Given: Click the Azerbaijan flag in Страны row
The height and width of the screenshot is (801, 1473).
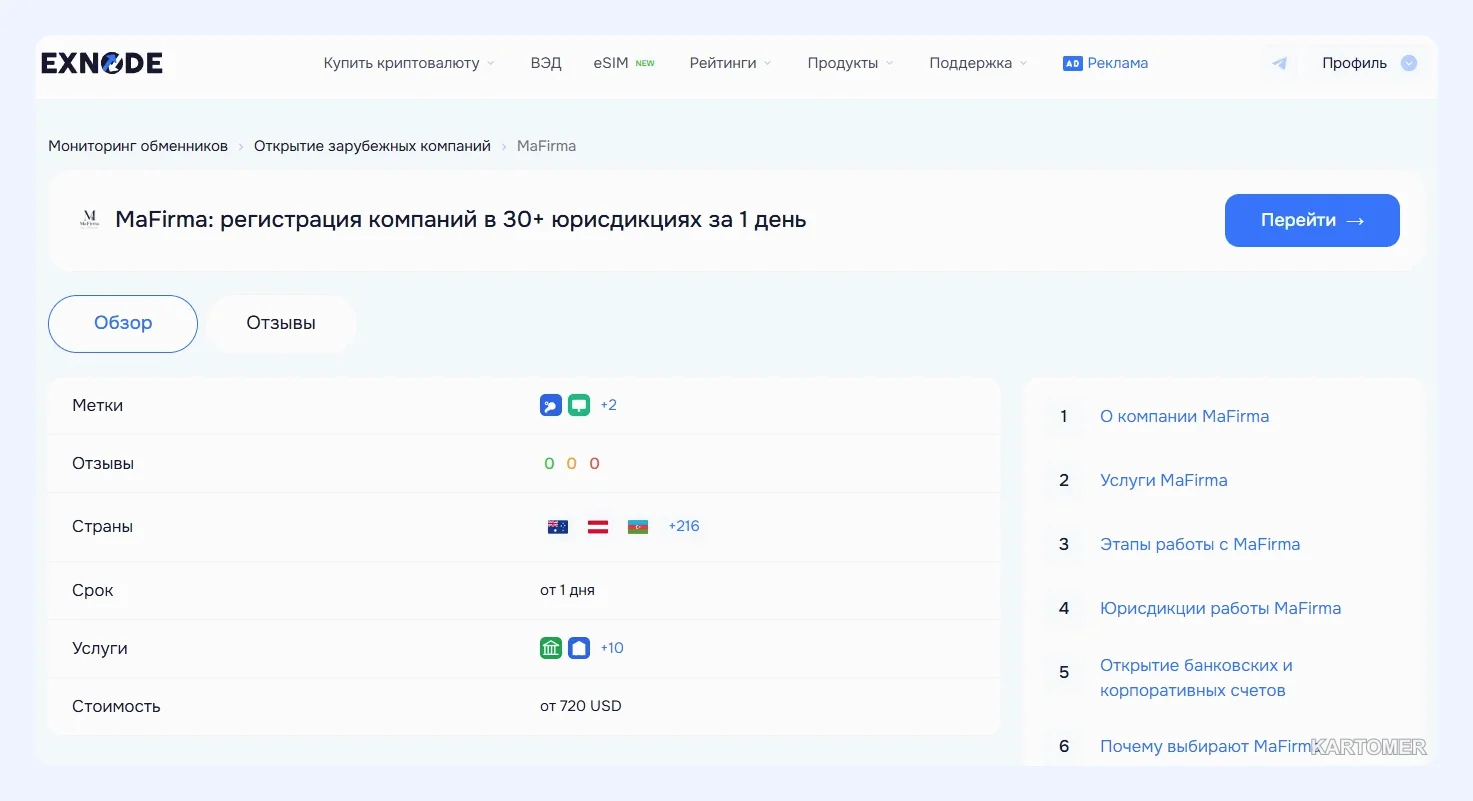Looking at the screenshot, I should [638, 527].
